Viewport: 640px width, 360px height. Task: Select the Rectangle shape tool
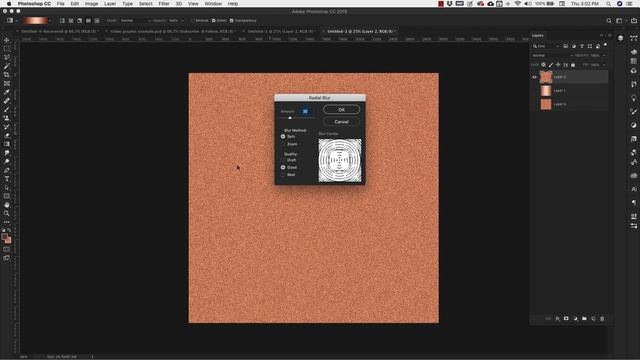click(7, 196)
